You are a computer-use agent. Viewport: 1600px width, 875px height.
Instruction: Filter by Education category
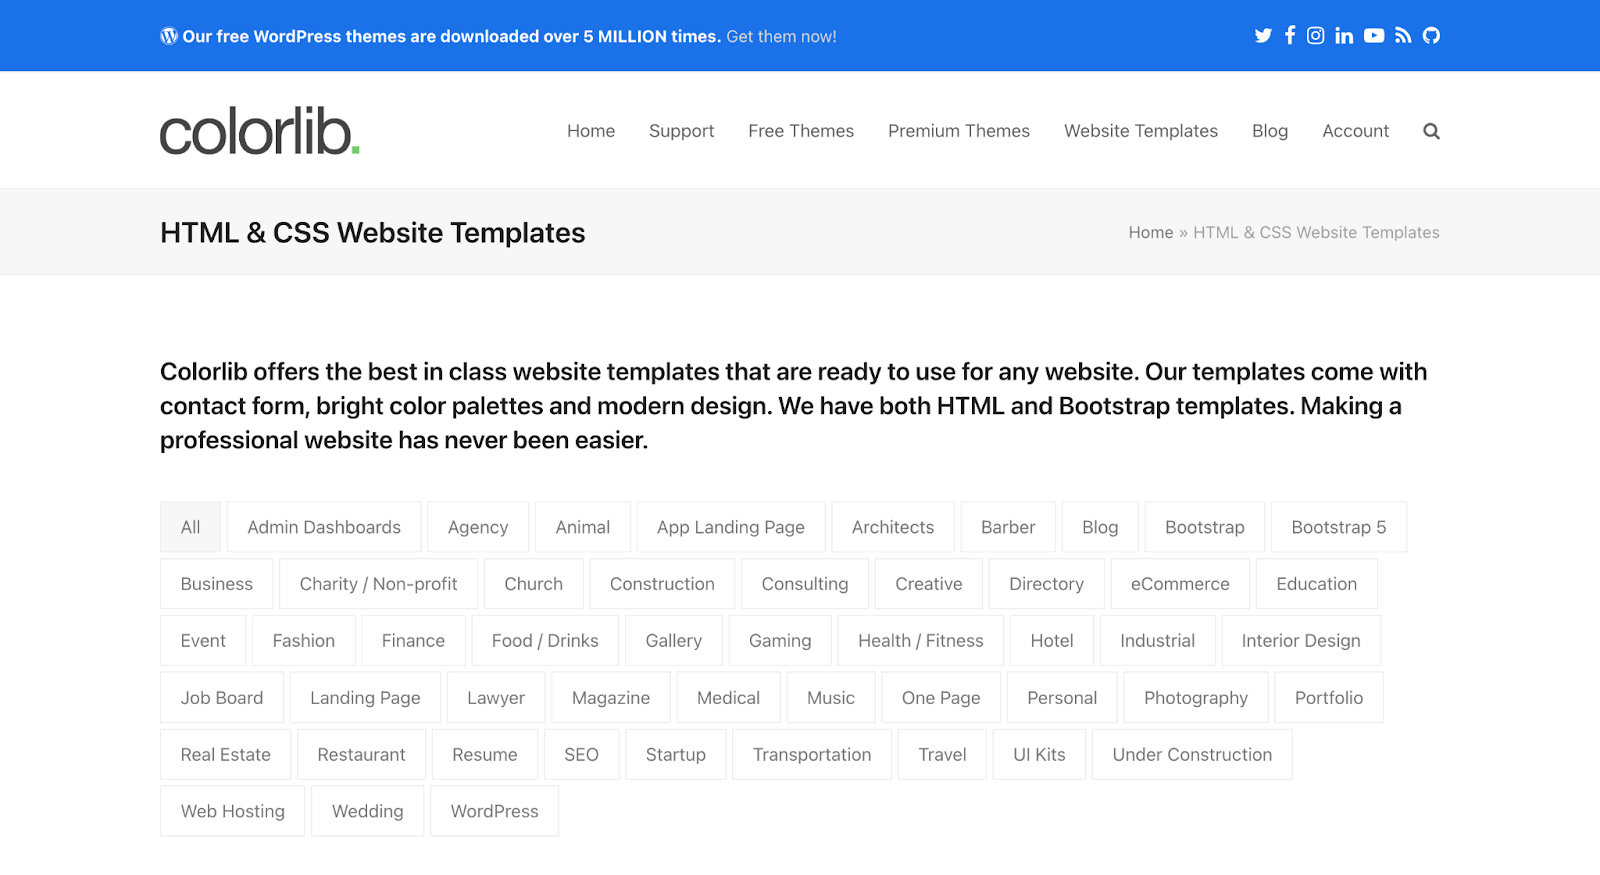coord(1317,584)
